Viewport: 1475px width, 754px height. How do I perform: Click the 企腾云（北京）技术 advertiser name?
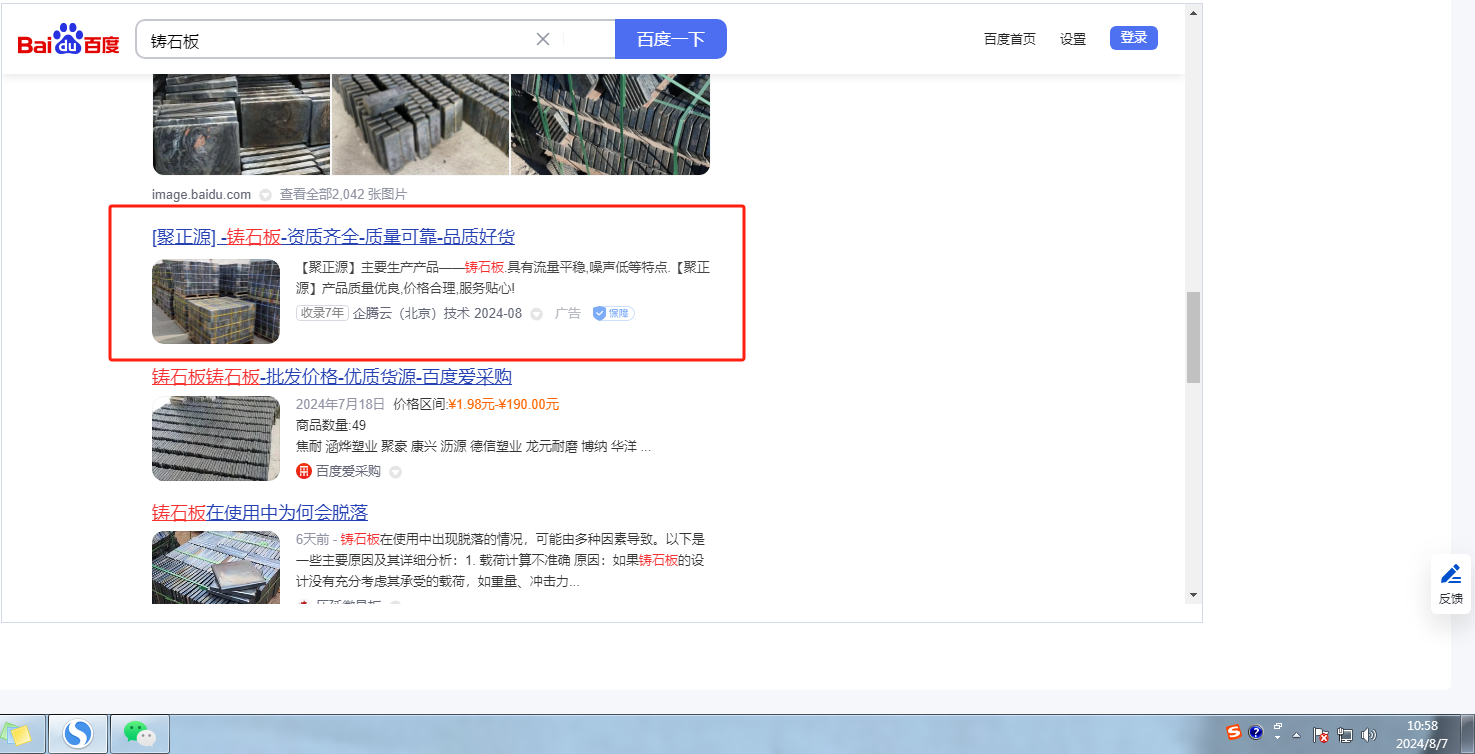point(411,313)
